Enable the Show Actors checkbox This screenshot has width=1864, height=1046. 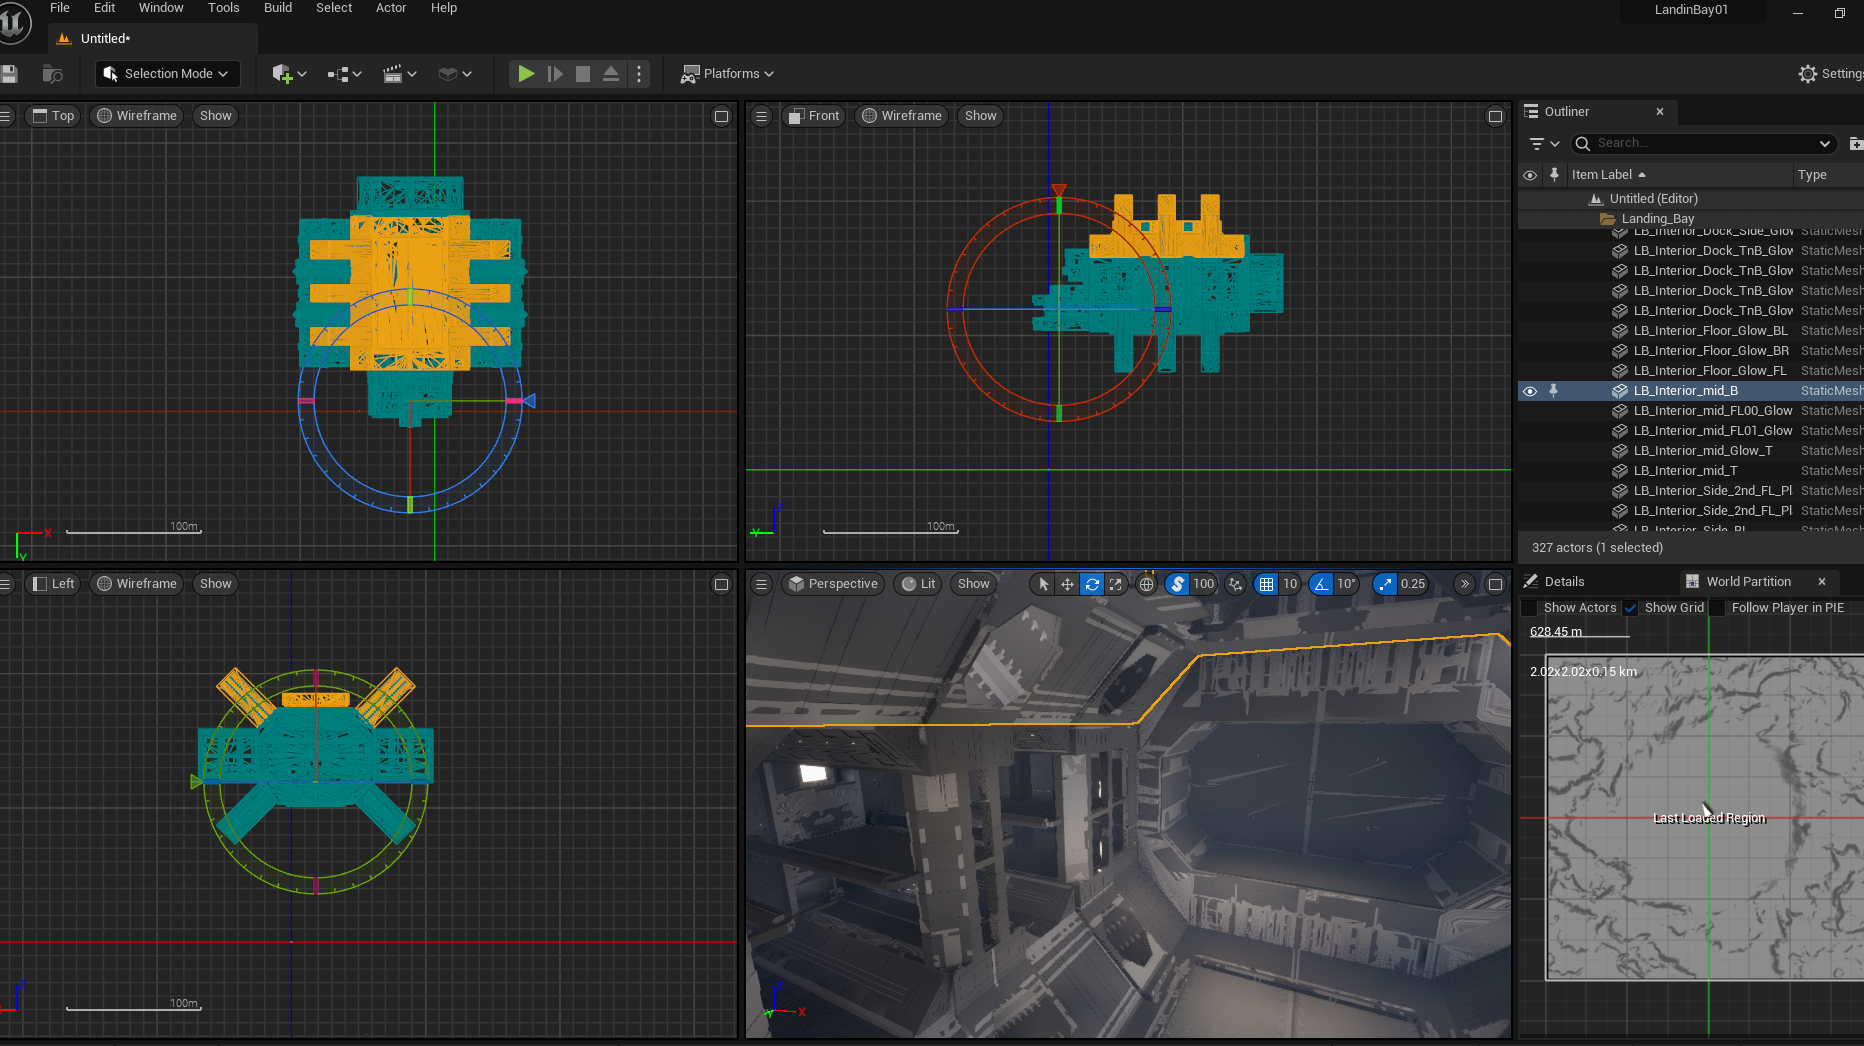click(x=1530, y=608)
